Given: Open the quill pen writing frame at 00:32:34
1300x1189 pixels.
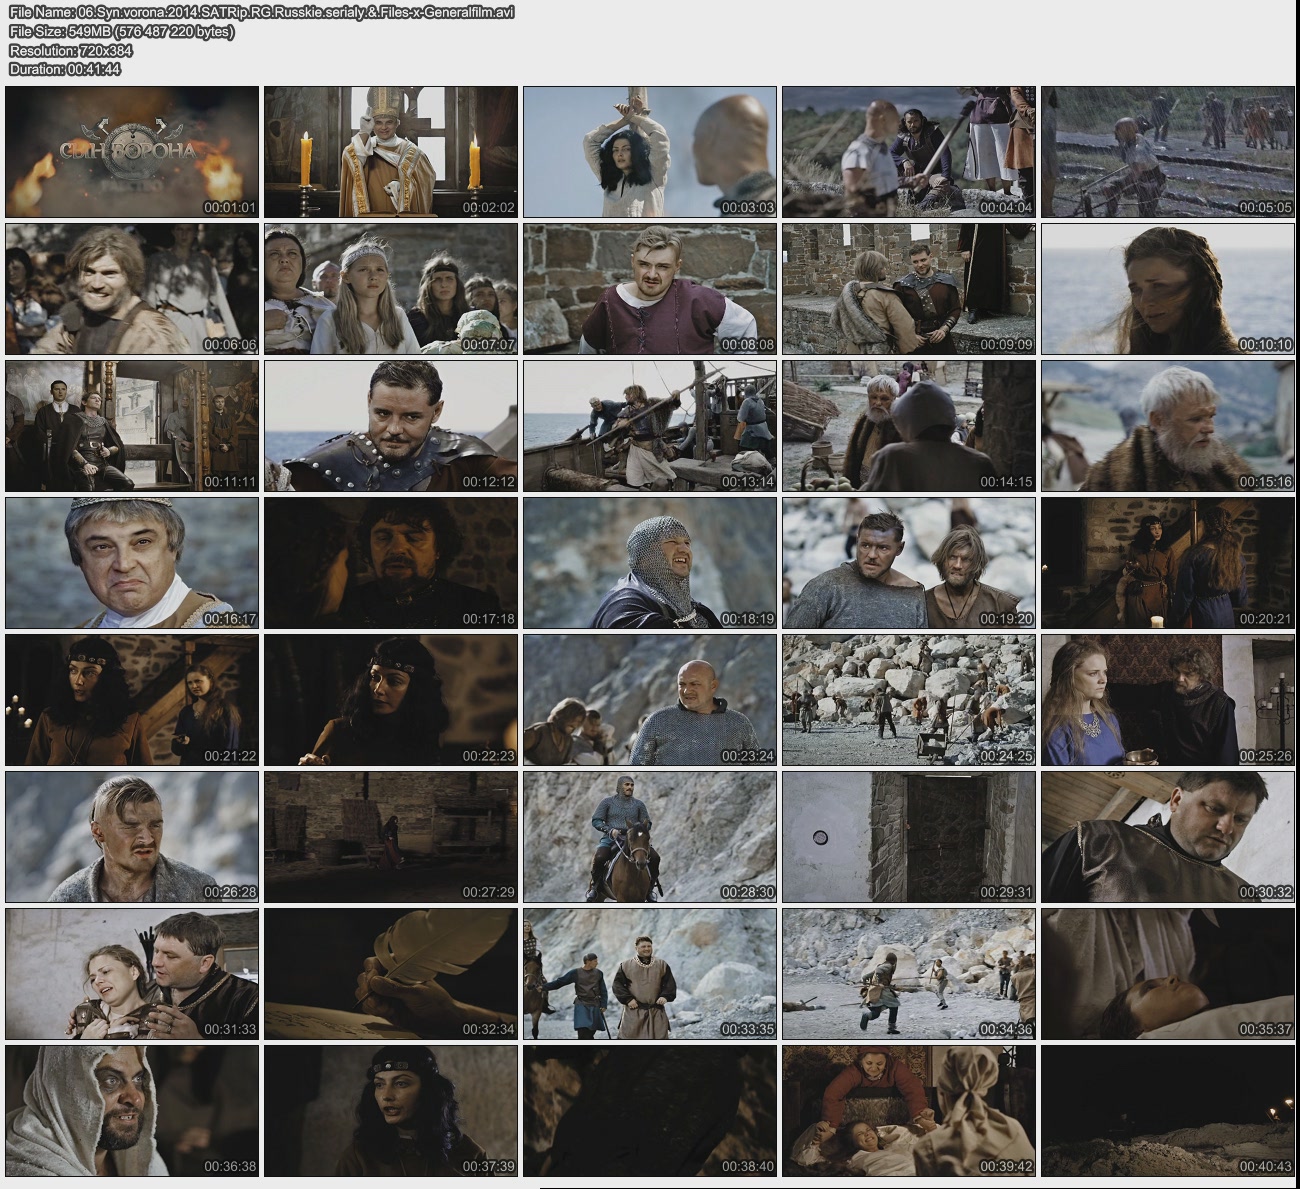Looking at the screenshot, I should tap(391, 974).
